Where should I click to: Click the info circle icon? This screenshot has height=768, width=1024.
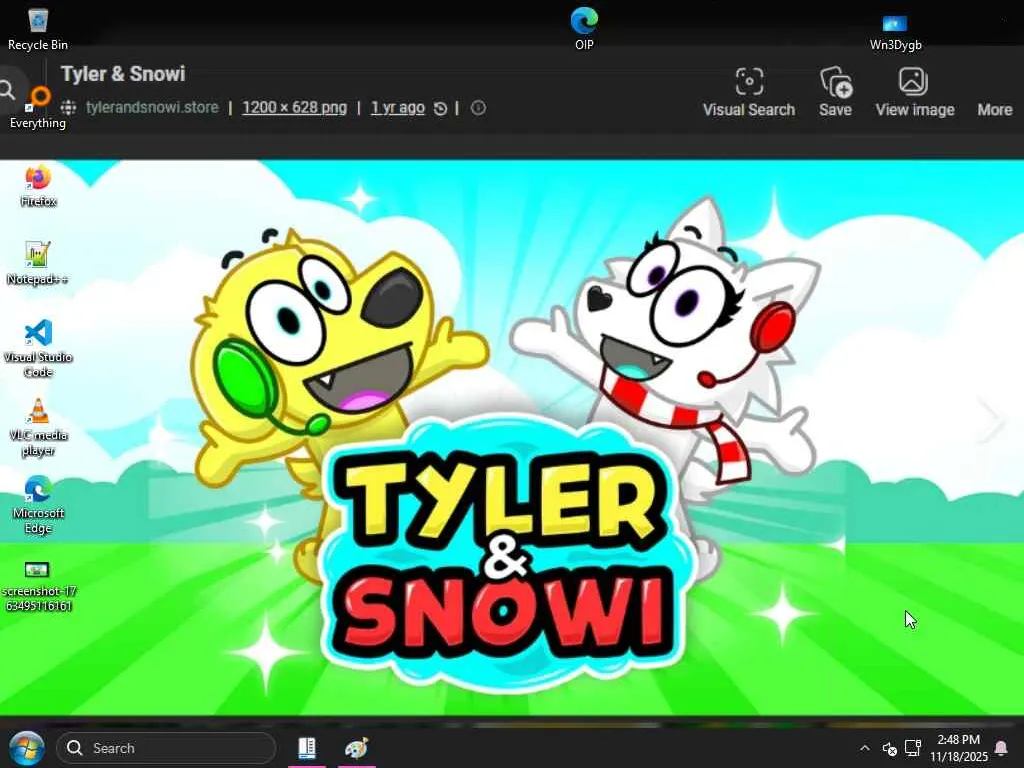coord(478,108)
